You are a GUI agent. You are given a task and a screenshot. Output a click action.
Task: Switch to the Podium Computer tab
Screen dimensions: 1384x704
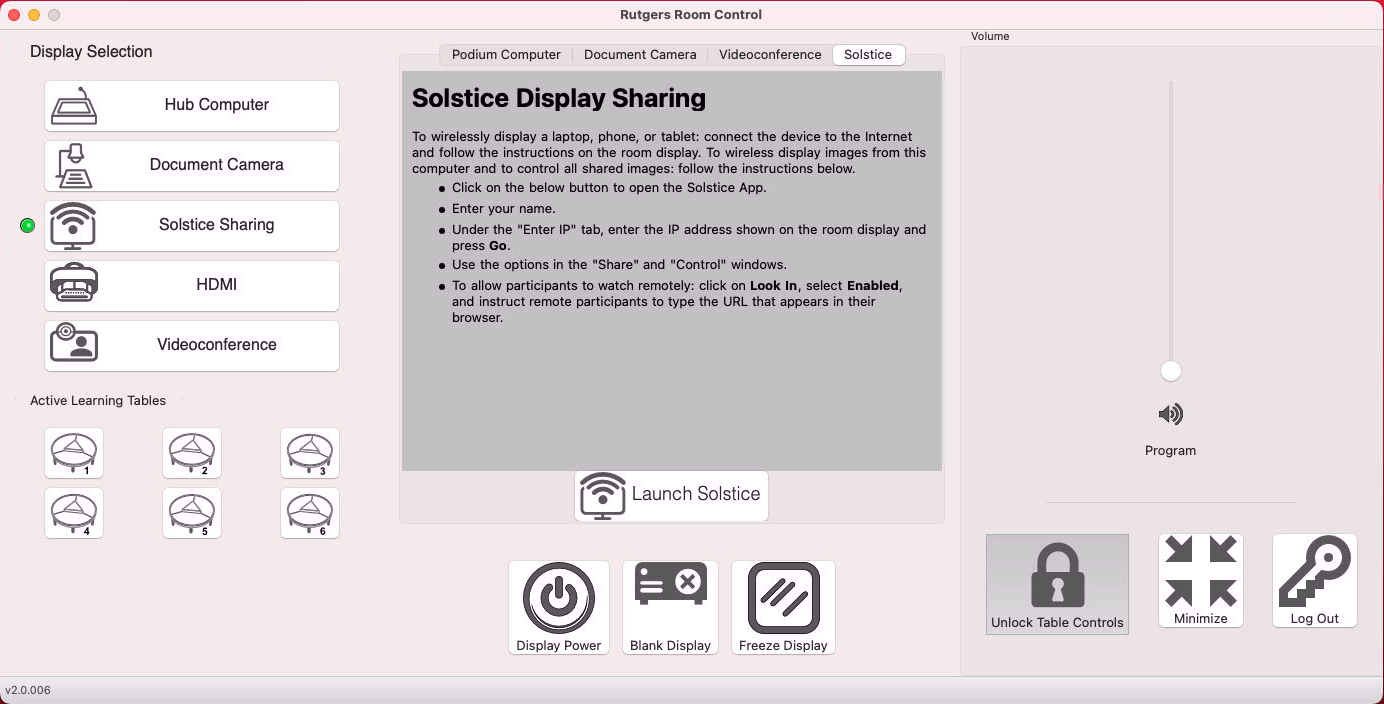pyautogui.click(x=505, y=55)
